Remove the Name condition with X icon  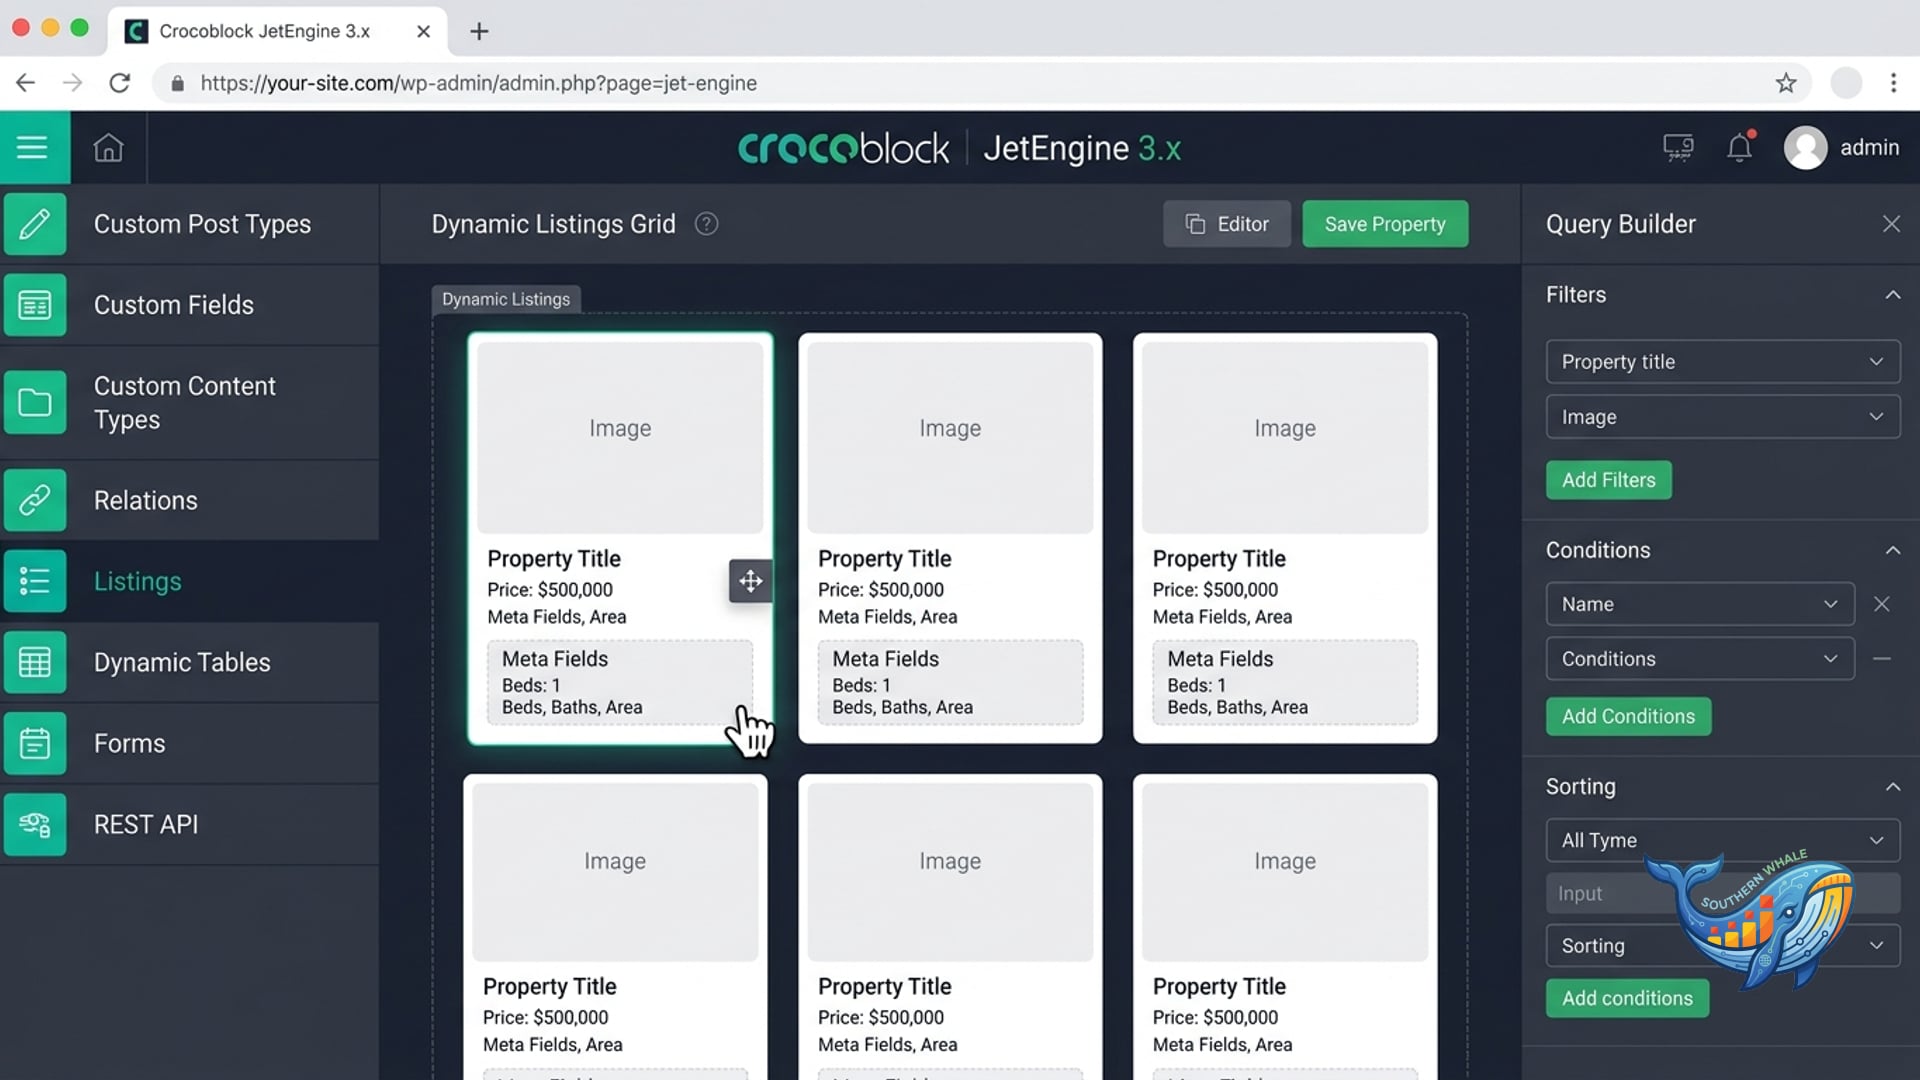click(1882, 604)
